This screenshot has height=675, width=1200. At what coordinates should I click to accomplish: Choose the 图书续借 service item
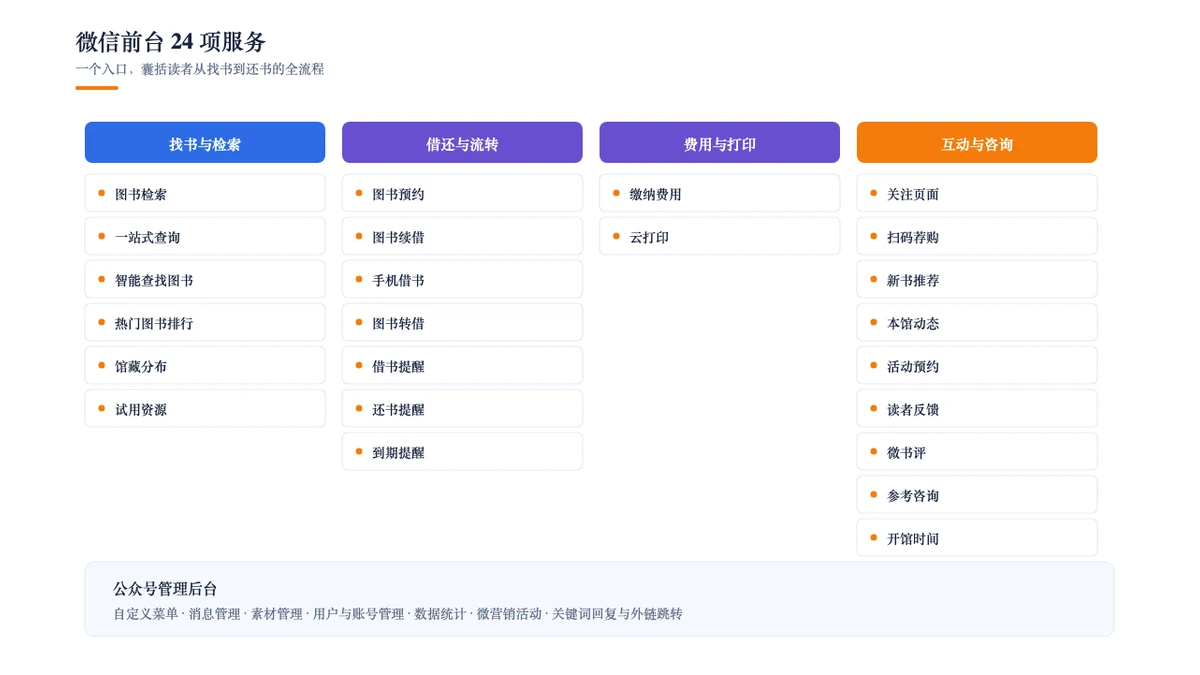[x=462, y=237]
